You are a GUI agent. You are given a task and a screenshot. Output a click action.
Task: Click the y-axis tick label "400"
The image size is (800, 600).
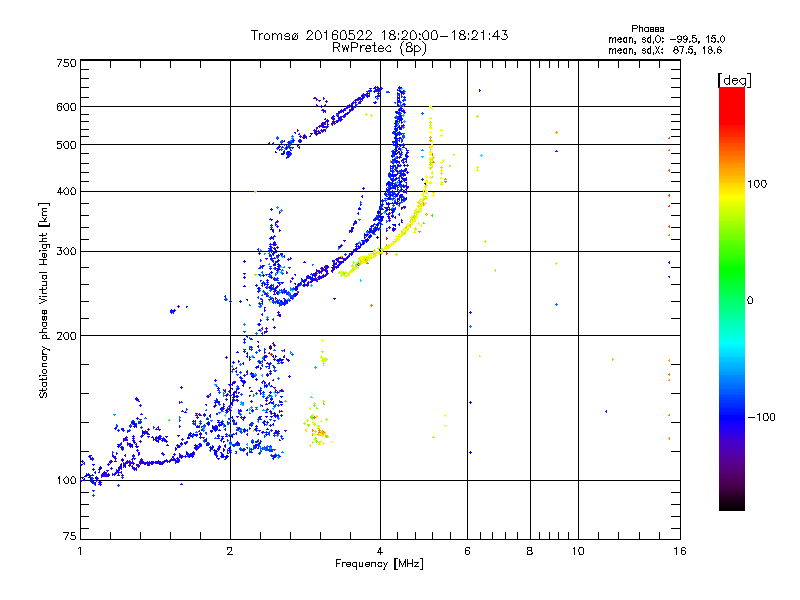click(66, 191)
